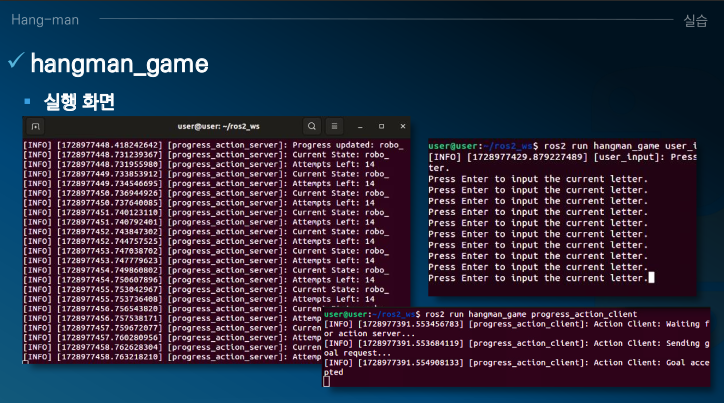Maximize the ros2_ws terminal window
This screenshot has width=724, height=403.
point(381,126)
